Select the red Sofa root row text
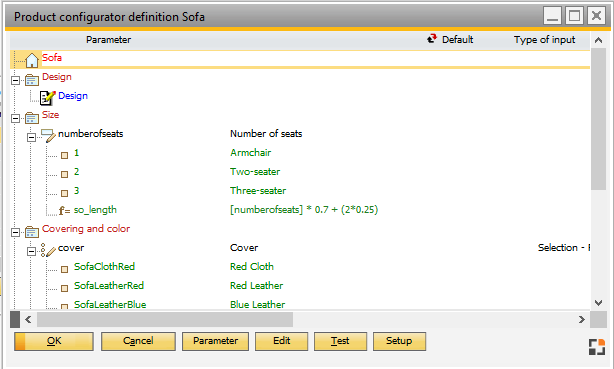The image size is (614, 369). [52, 58]
